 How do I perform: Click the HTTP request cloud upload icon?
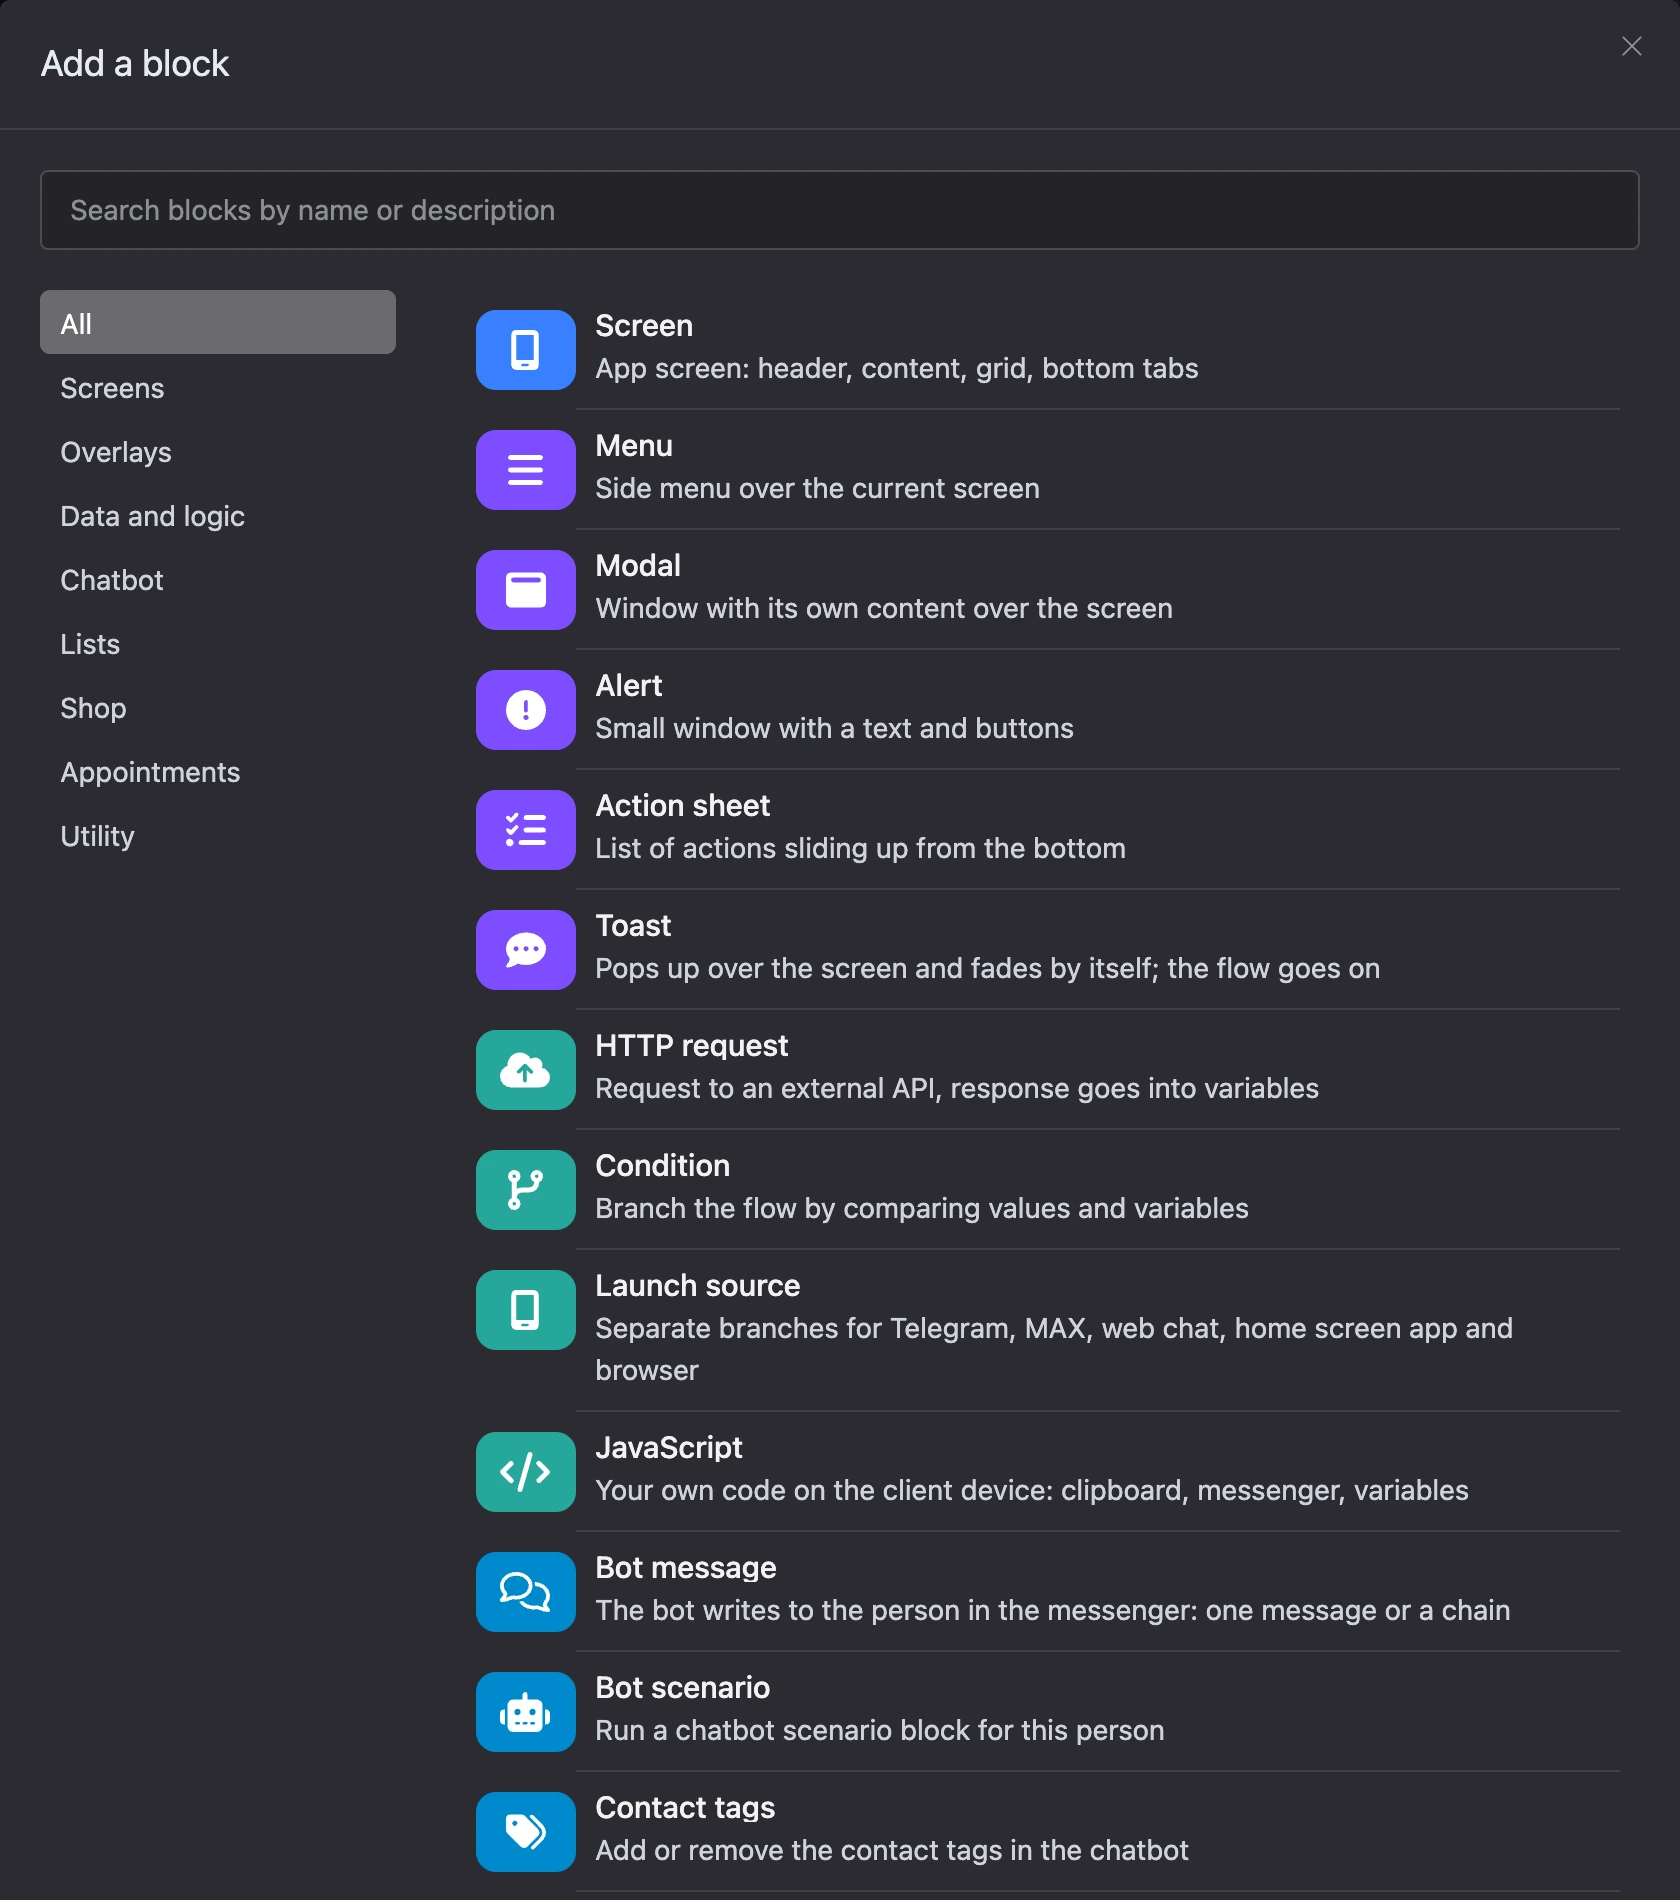click(525, 1070)
